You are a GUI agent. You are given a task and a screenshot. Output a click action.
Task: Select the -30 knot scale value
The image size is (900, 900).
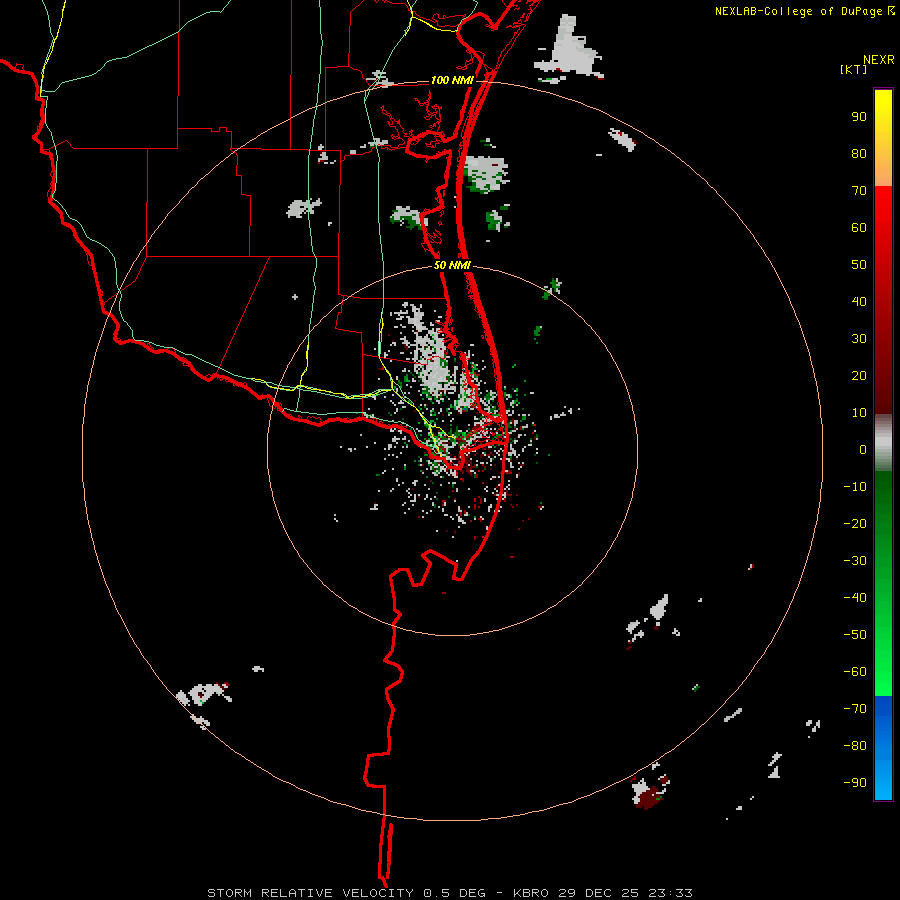(x=855, y=561)
